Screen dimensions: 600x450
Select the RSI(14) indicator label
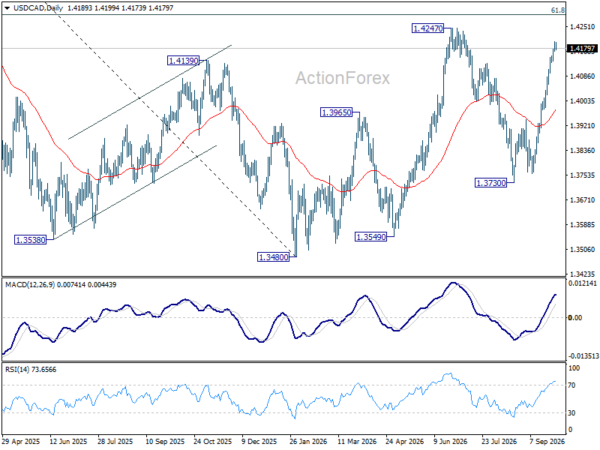pyautogui.click(x=16, y=369)
